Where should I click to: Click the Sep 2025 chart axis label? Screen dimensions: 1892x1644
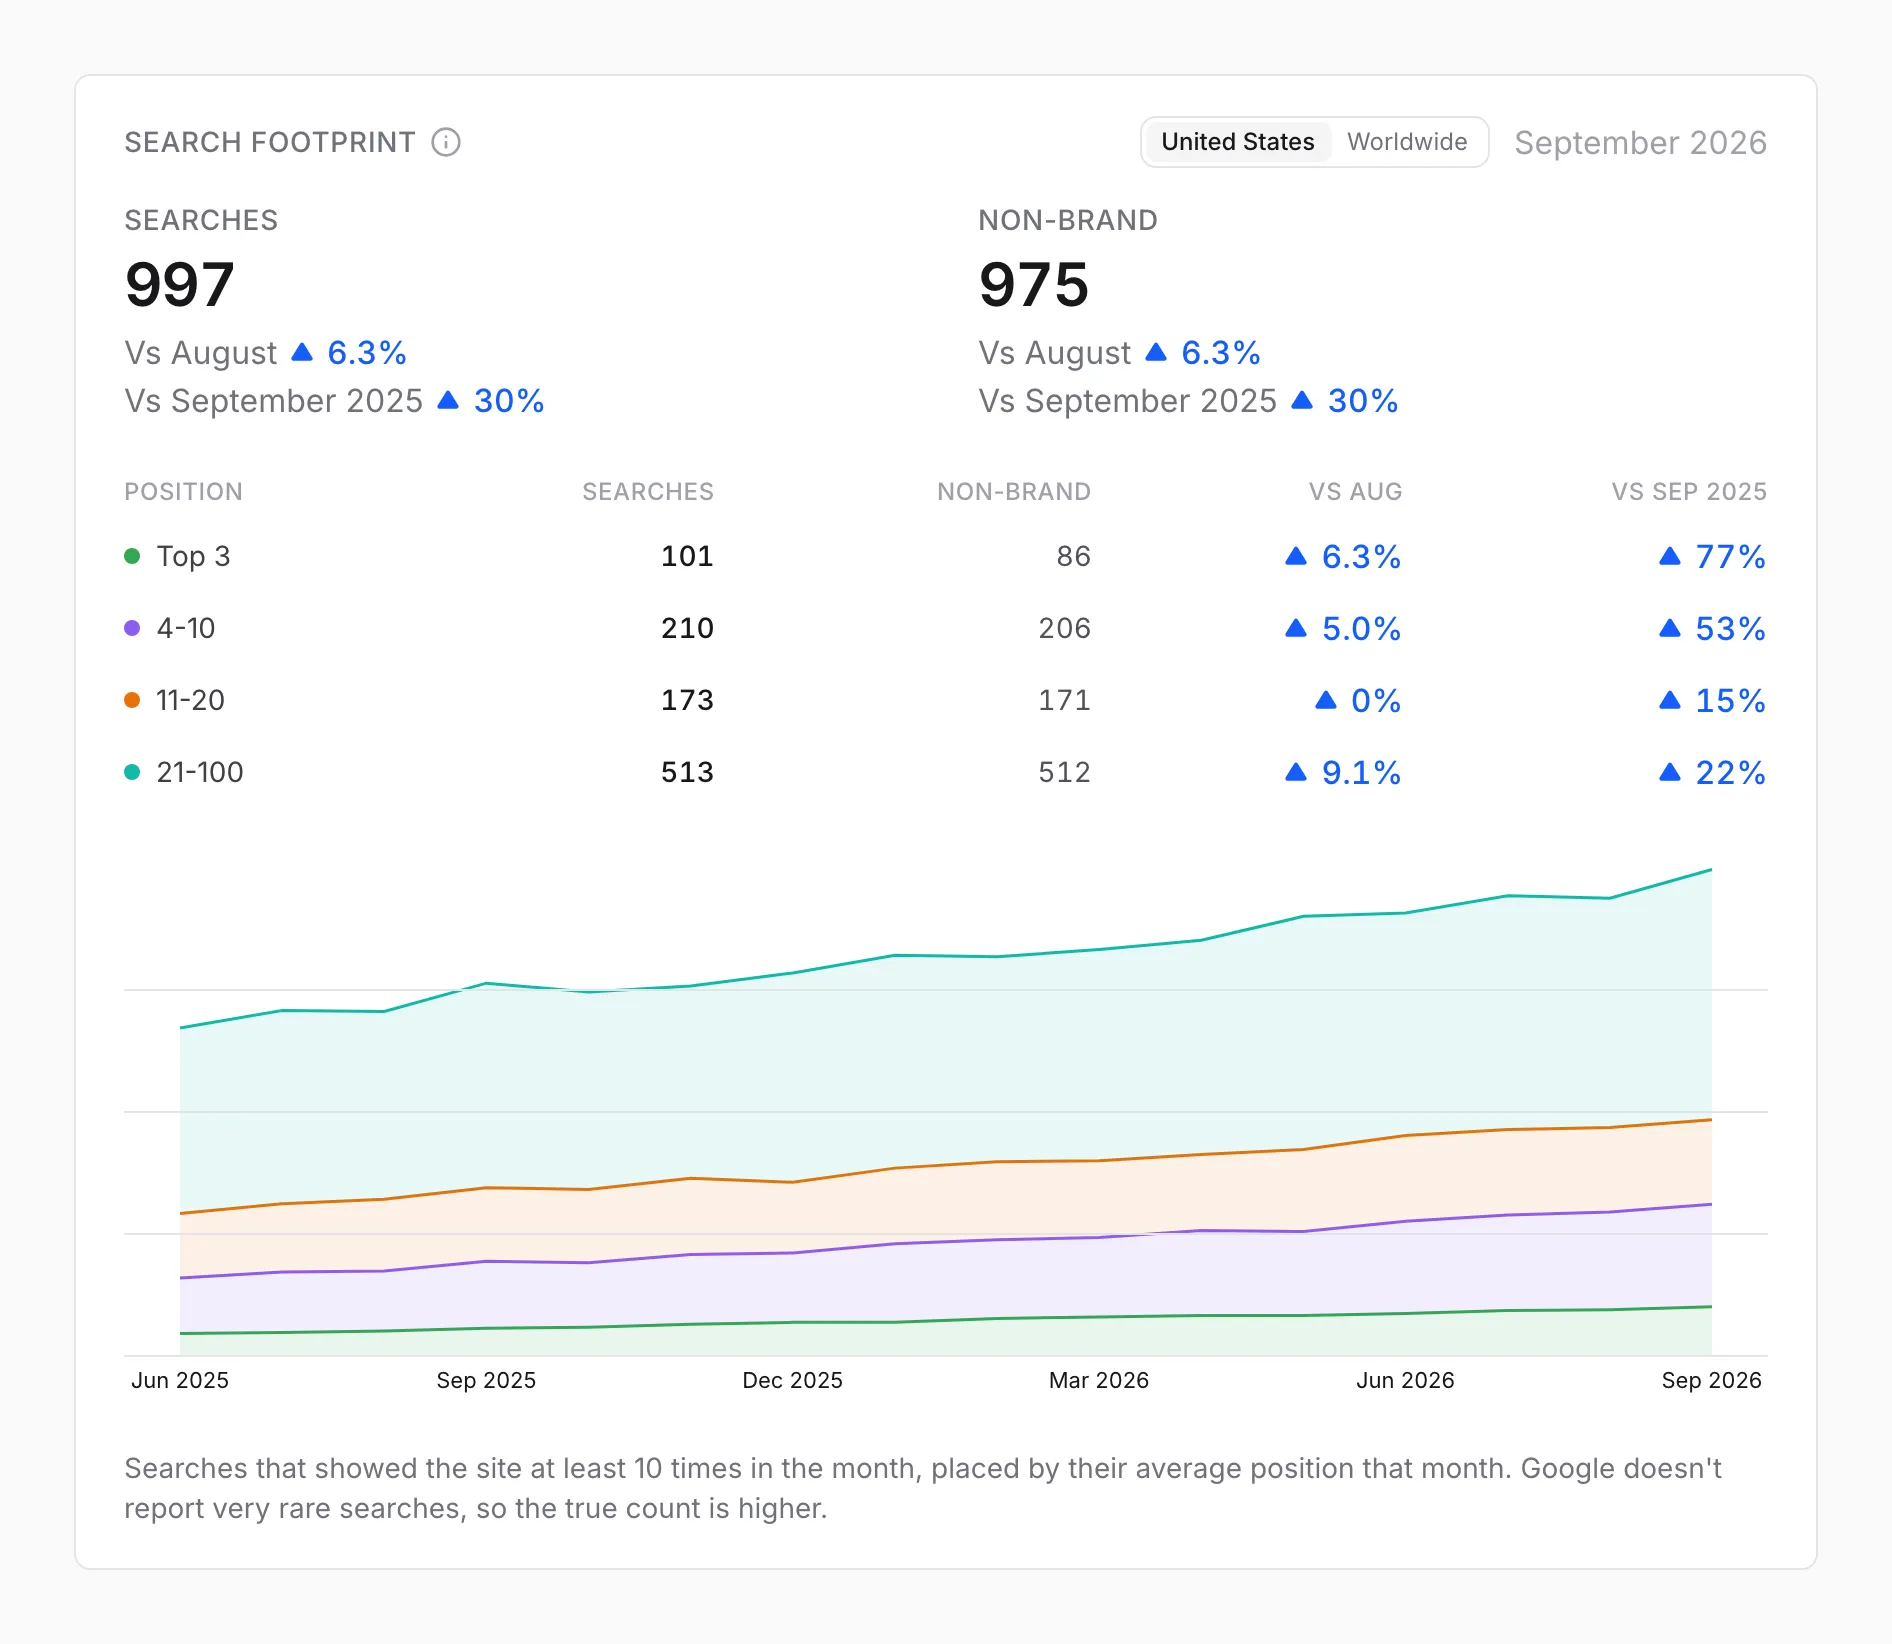pyautogui.click(x=486, y=1380)
